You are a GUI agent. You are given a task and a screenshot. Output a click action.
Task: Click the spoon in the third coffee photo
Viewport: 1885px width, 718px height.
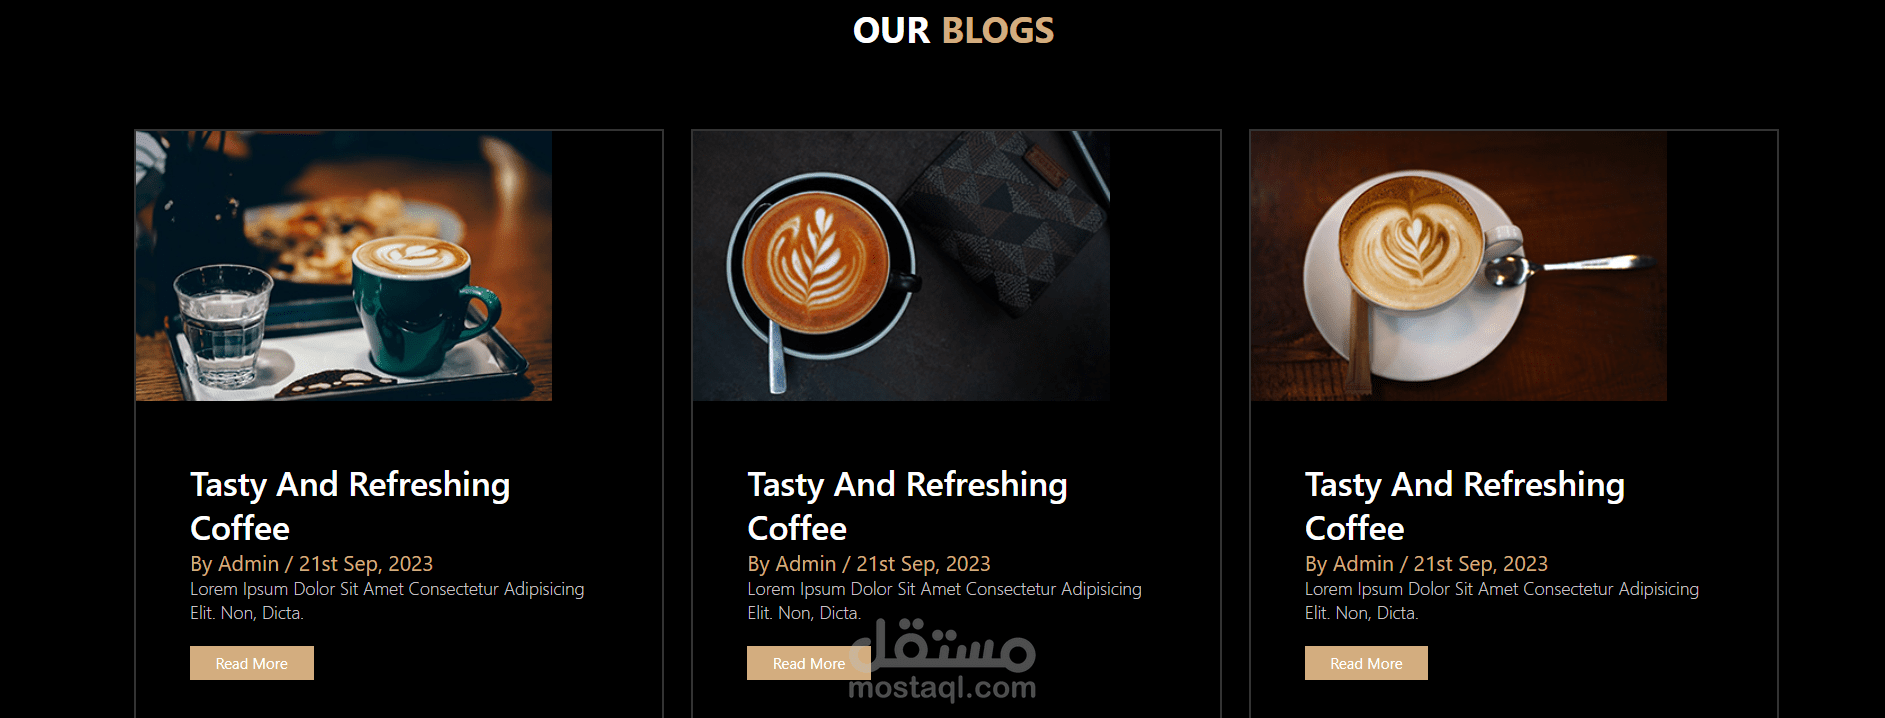[x=1564, y=267]
